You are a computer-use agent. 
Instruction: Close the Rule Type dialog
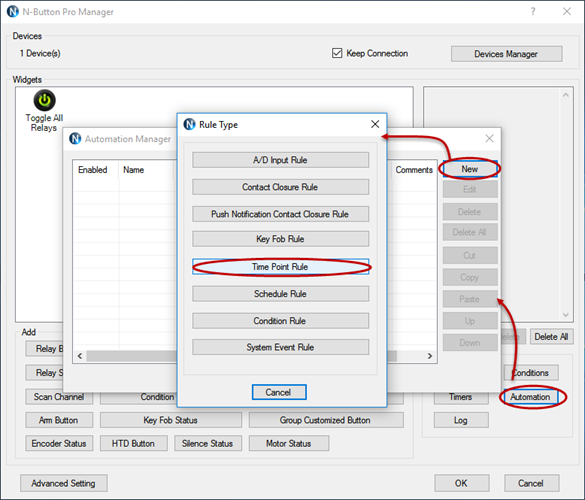point(375,124)
